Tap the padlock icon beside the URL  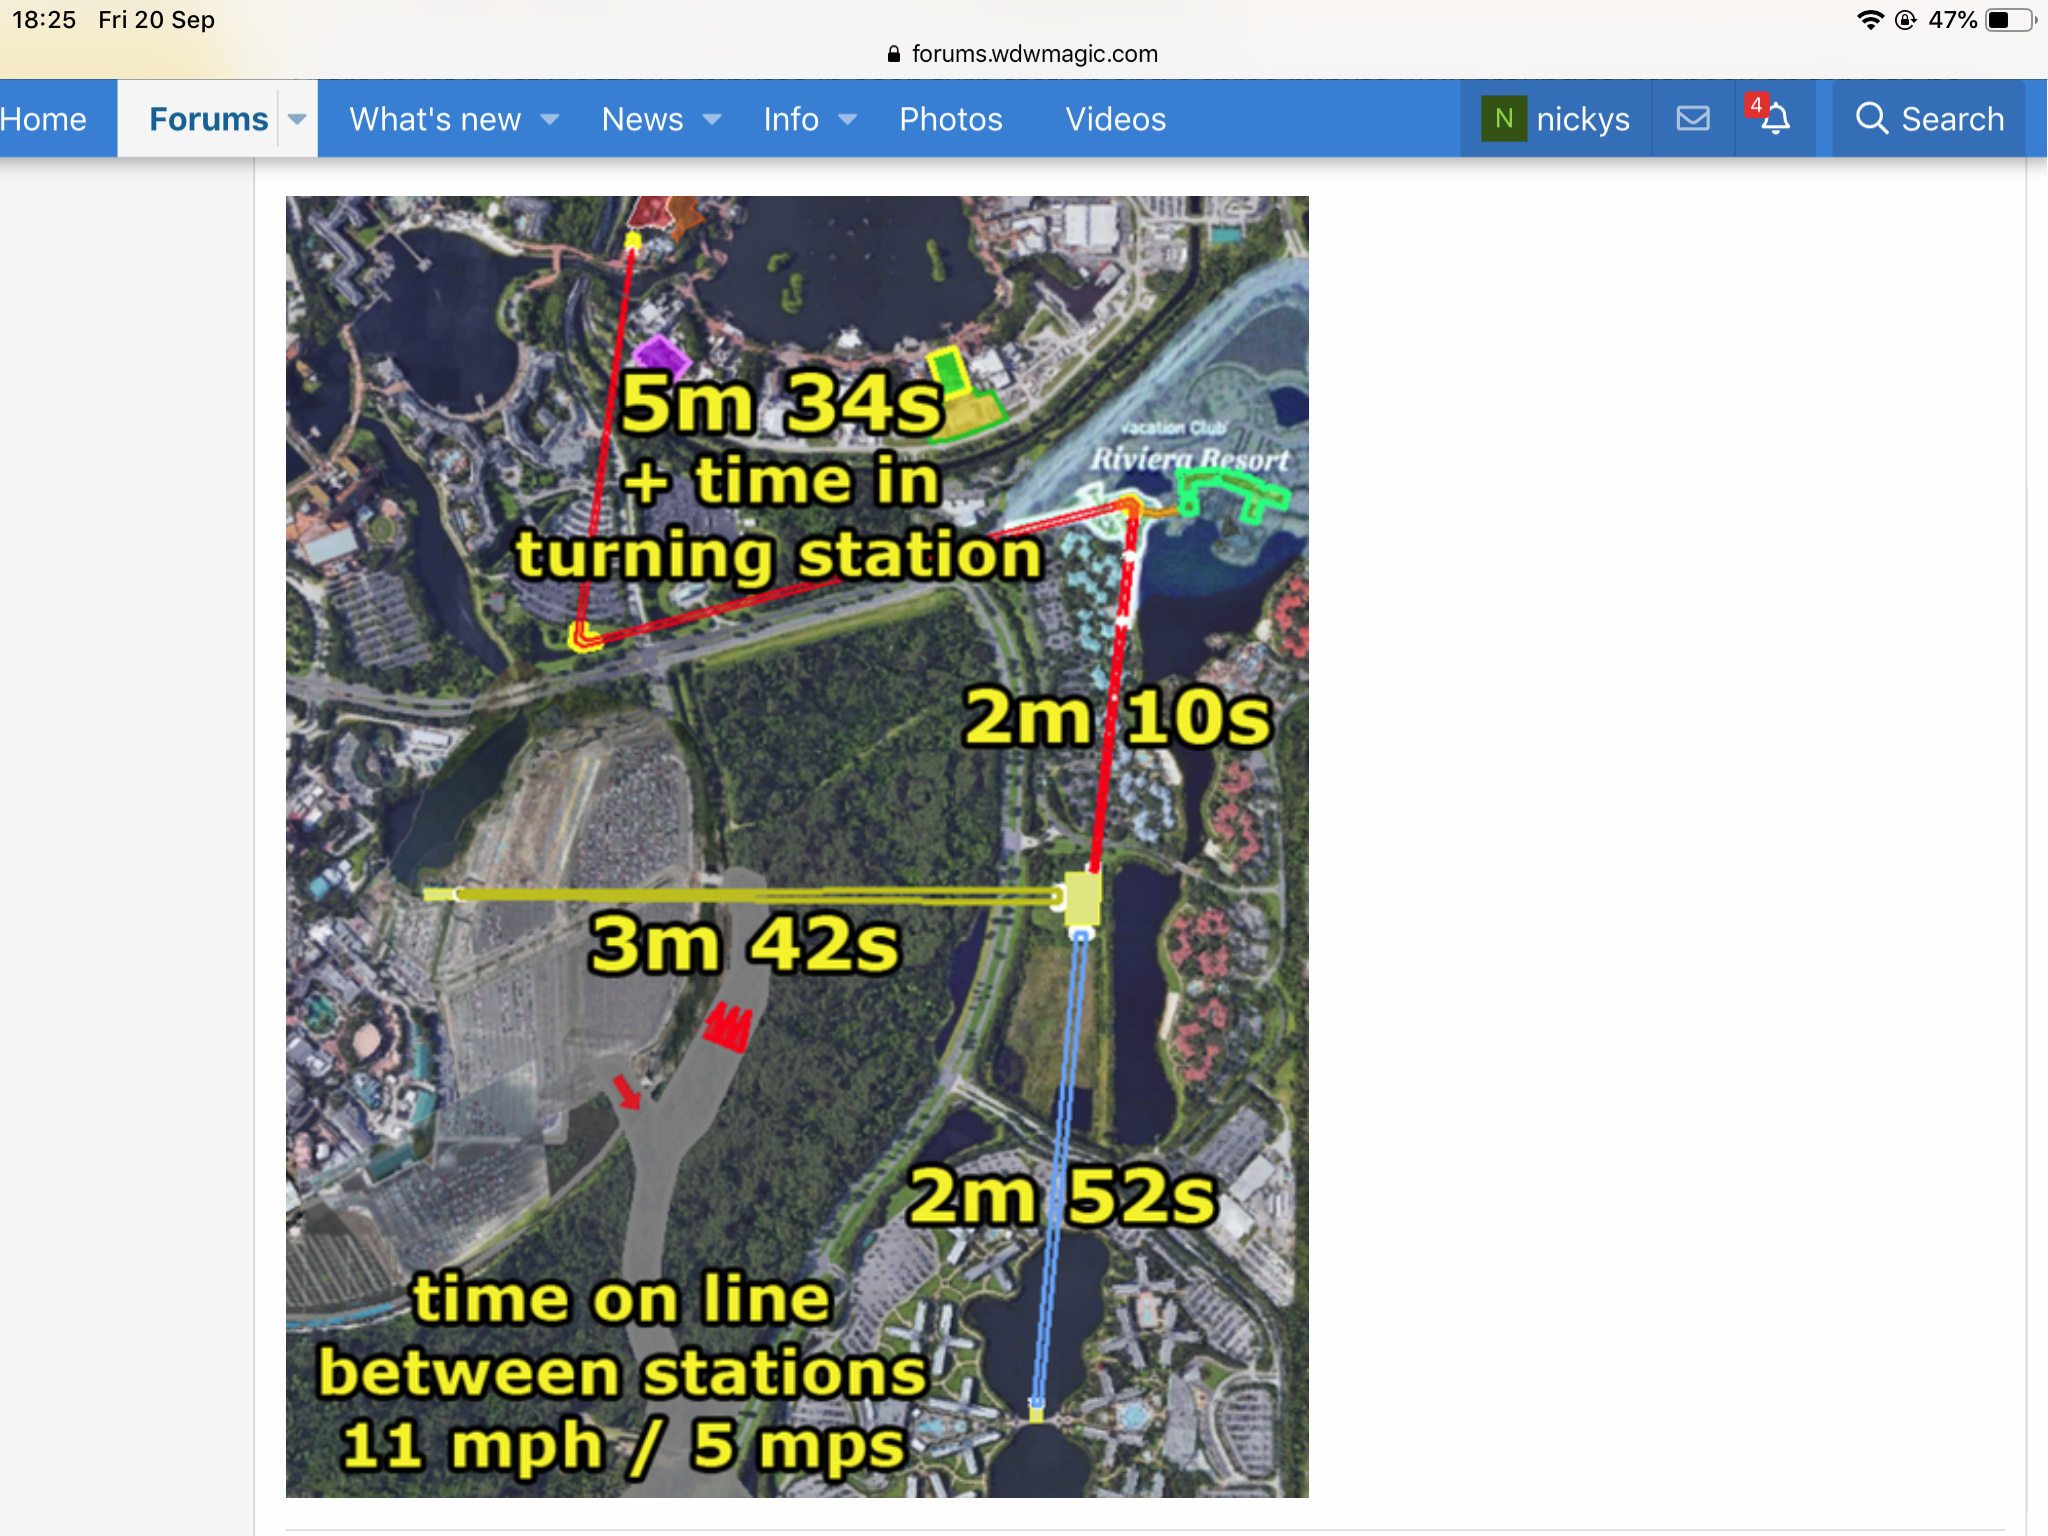pyautogui.click(x=894, y=54)
